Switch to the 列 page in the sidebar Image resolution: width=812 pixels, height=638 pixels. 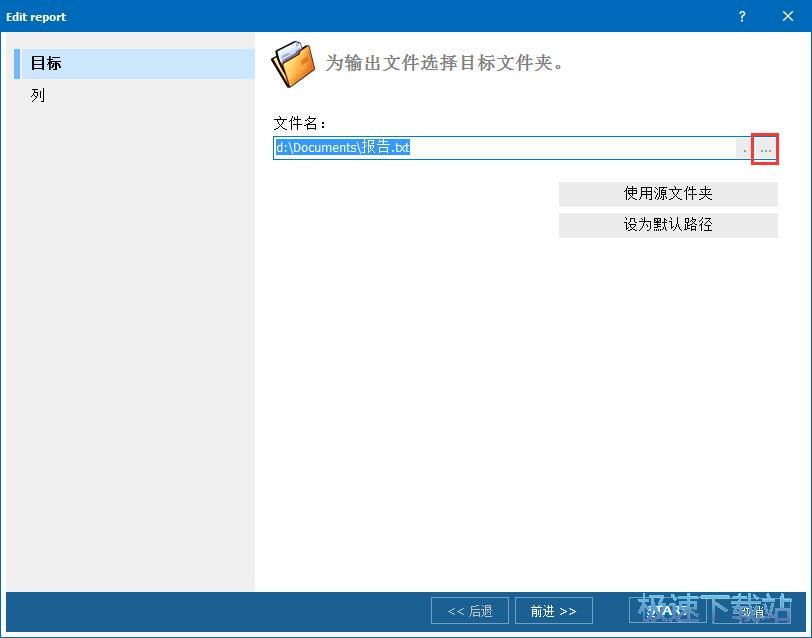pos(38,95)
